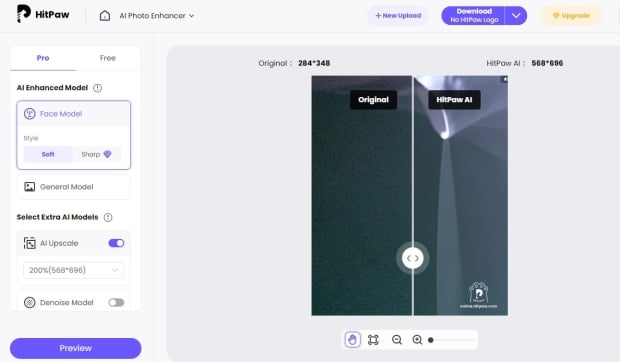Viewport: 620px width, 362px height.
Task: Click the Preview button
Action: pyautogui.click(x=76, y=348)
